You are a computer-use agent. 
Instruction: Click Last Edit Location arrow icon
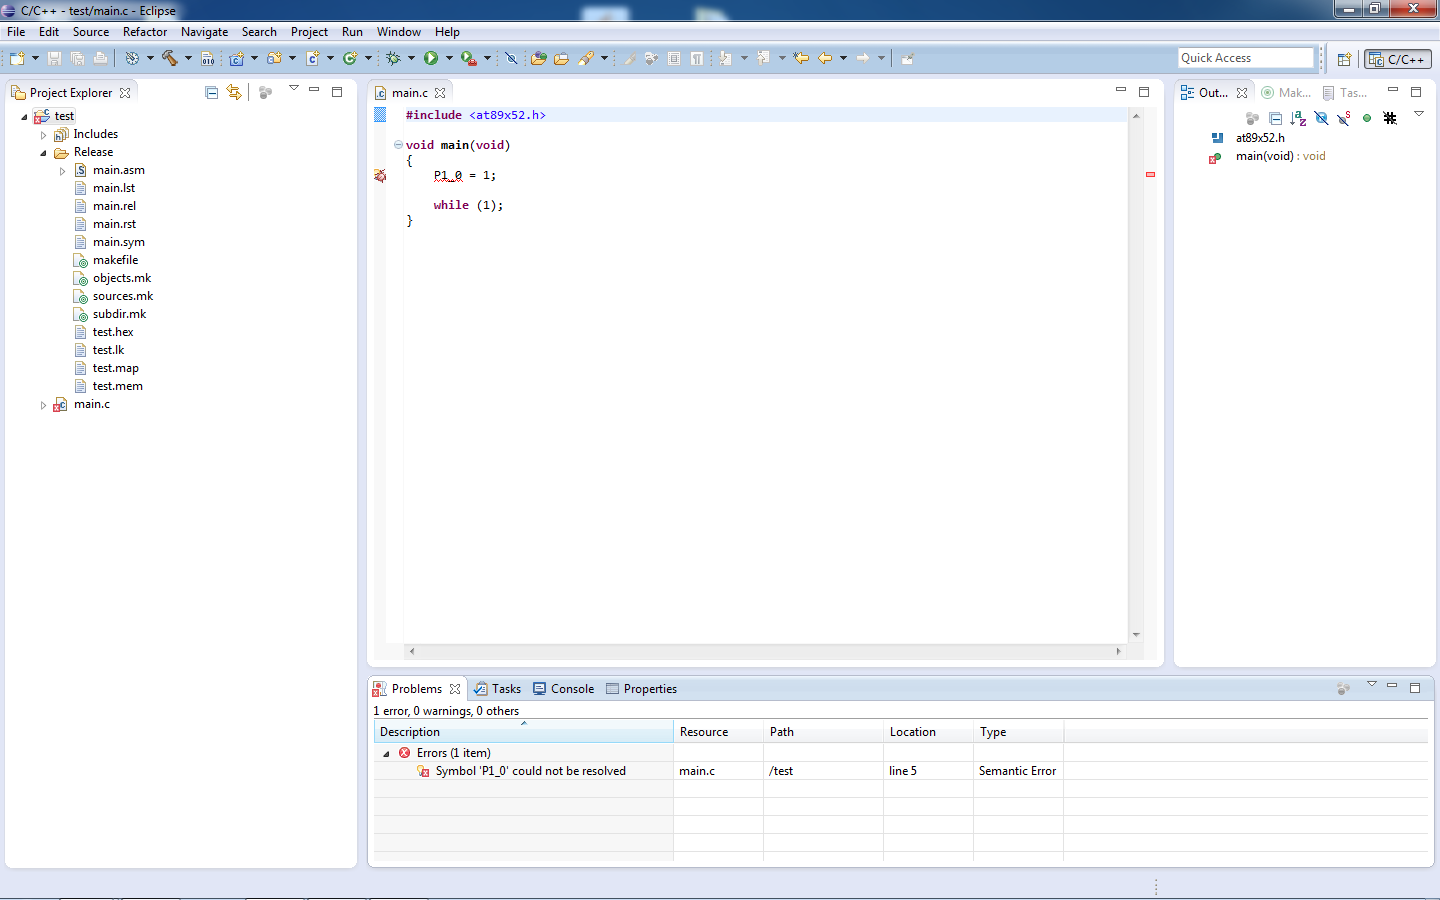click(801, 59)
